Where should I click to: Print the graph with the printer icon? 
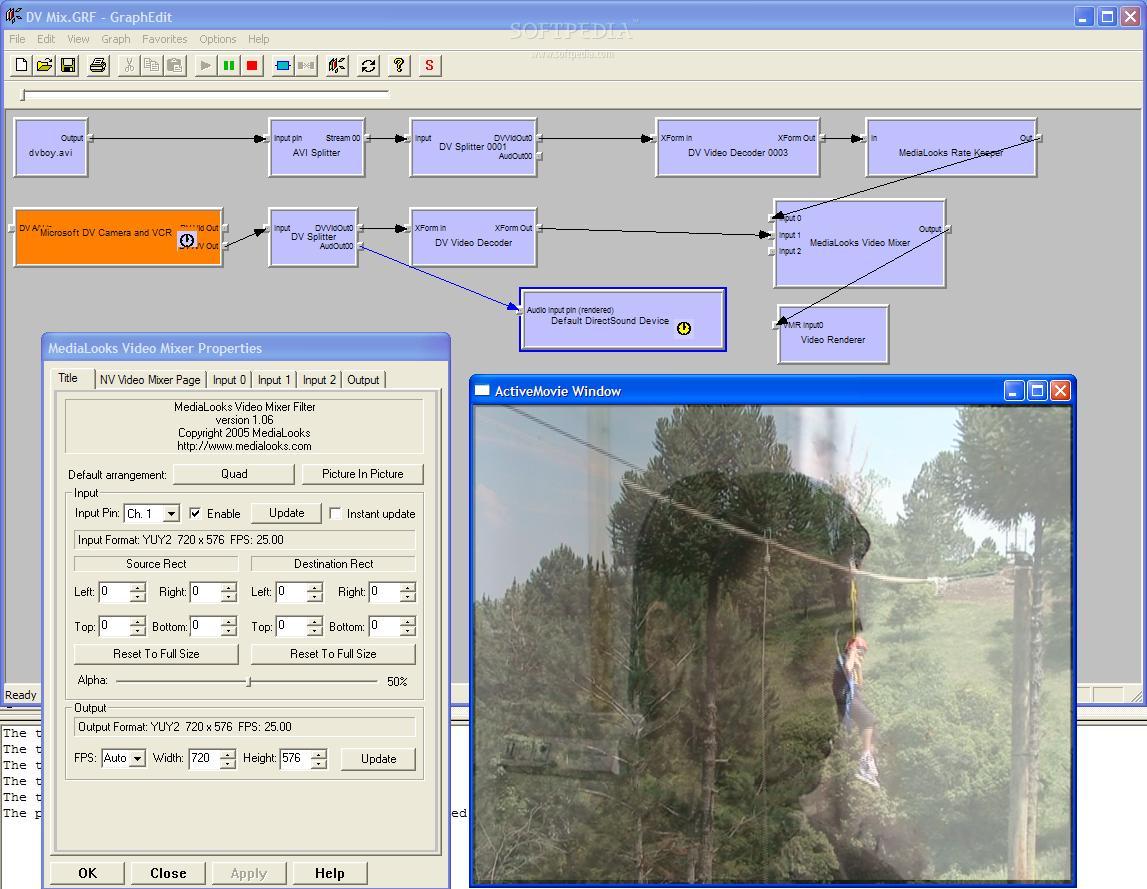[x=97, y=65]
